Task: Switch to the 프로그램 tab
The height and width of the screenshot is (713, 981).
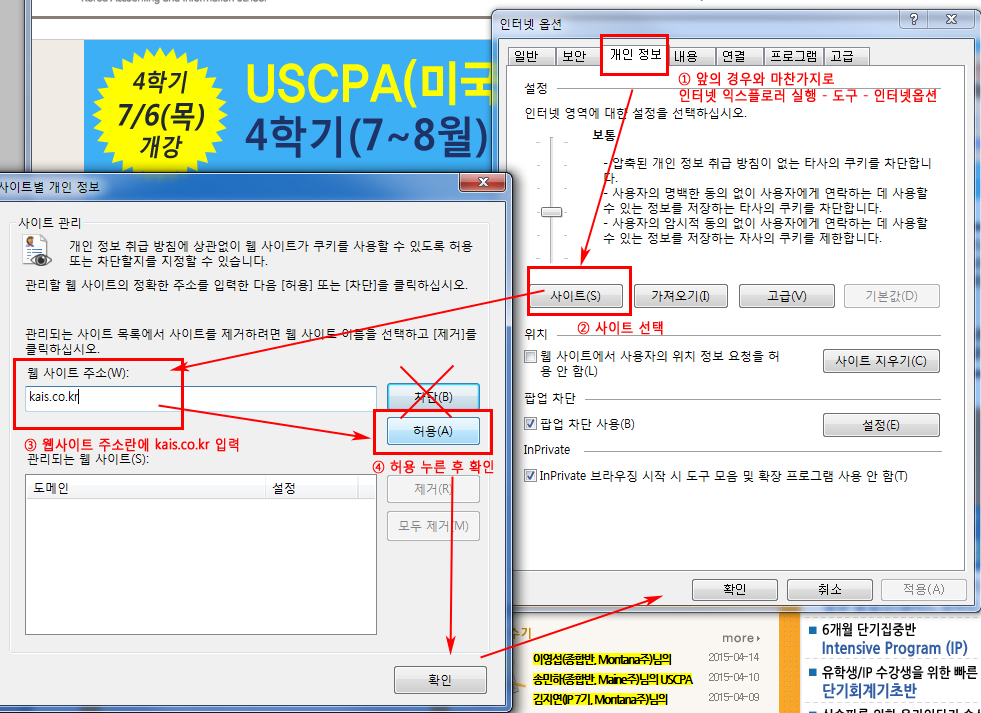Action: tap(793, 56)
